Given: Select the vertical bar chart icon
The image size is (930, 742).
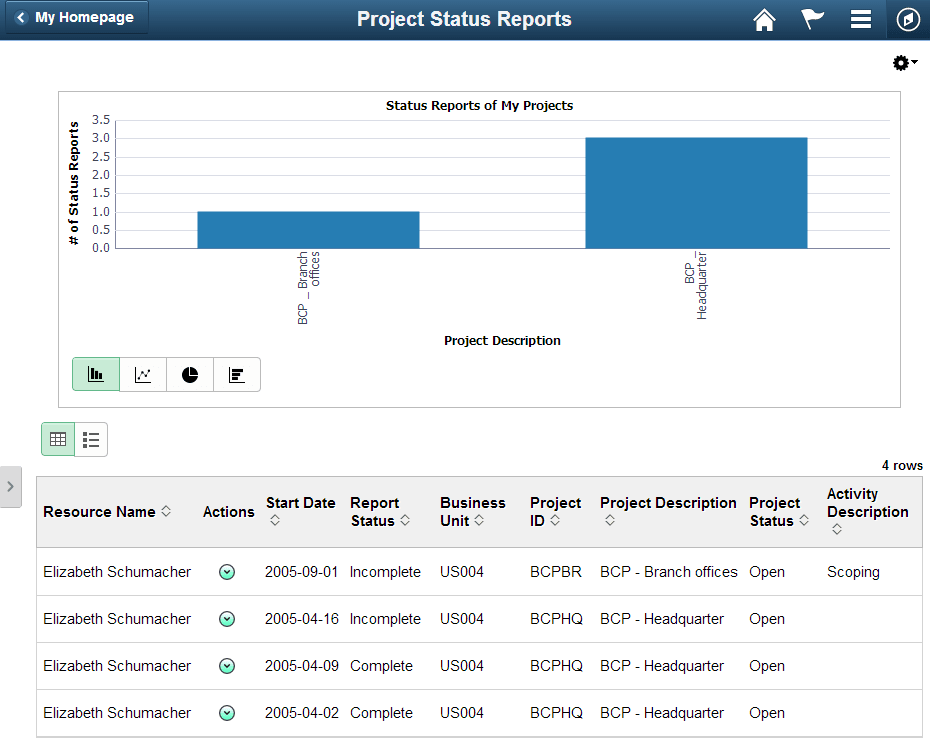Looking at the screenshot, I should pyautogui.click(x=95, y=373).
